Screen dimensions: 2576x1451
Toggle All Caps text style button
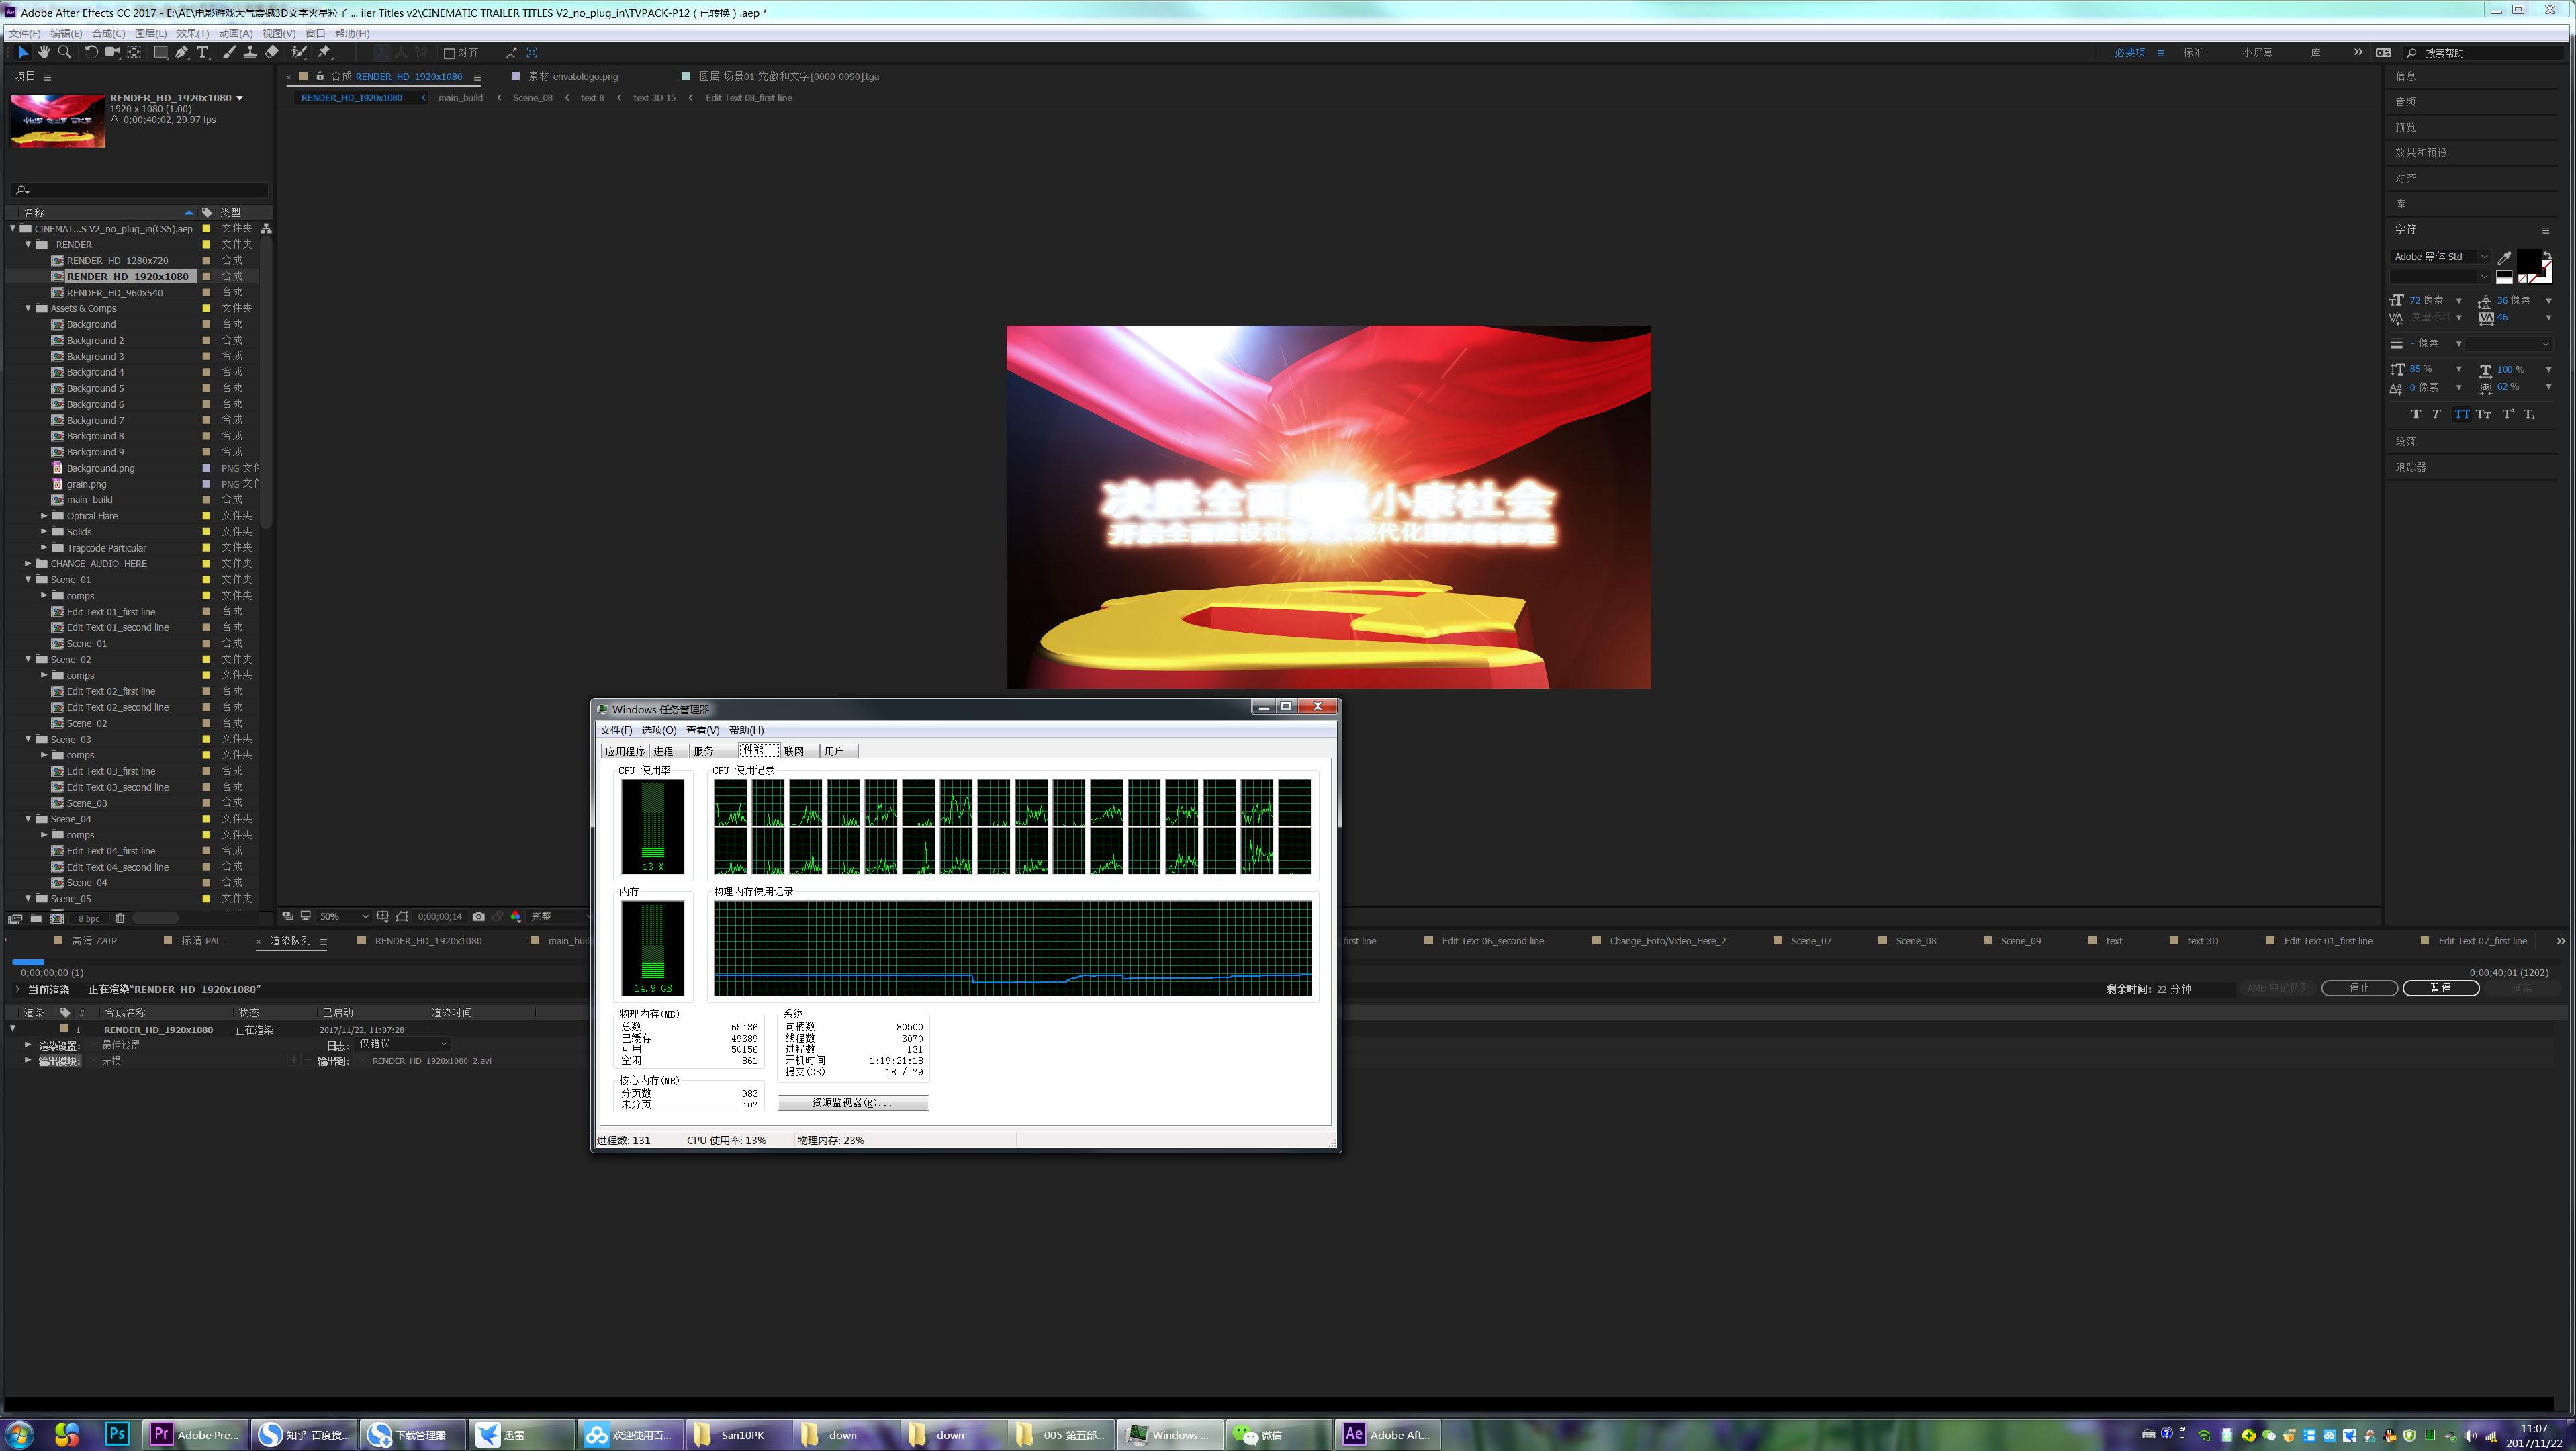pyautogui.click(x=2461, y=414)
